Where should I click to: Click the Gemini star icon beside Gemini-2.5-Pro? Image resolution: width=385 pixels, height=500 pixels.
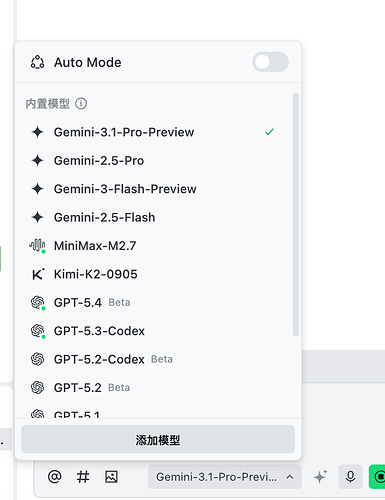click(37, 161)
